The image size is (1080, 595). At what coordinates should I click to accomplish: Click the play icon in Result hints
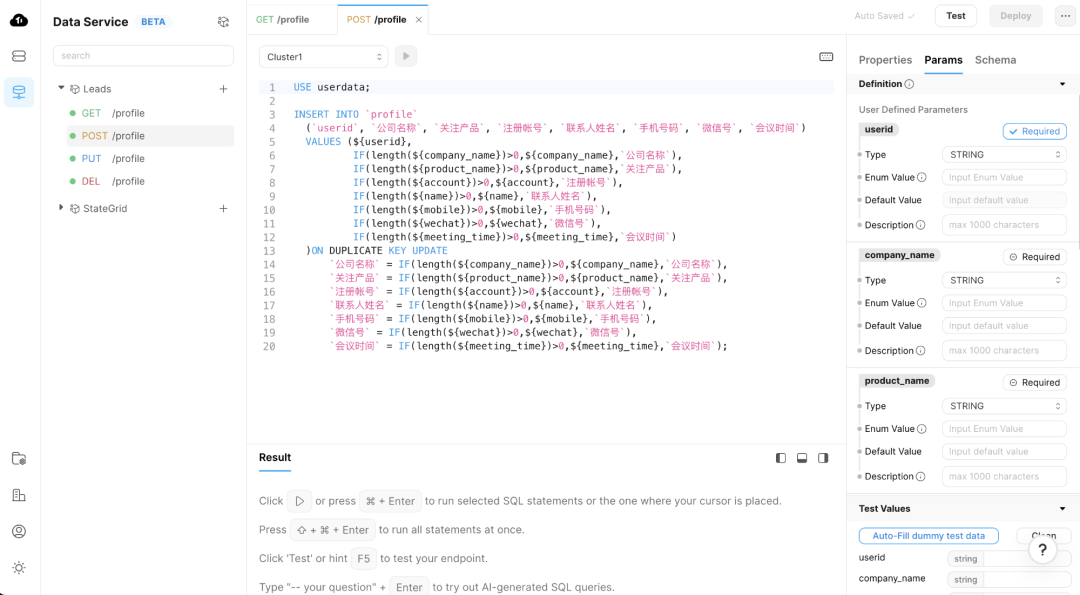click(x=300, y=501)
